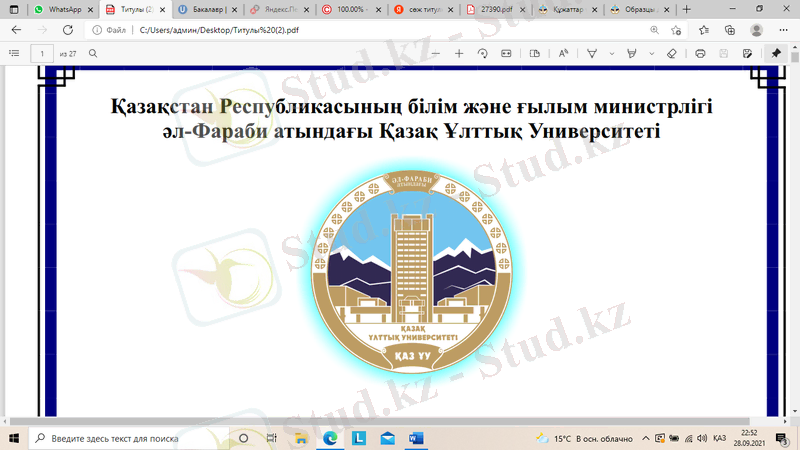Print the PDF document
The height and width of the screenshot is (450, 800).
(700, 53)
